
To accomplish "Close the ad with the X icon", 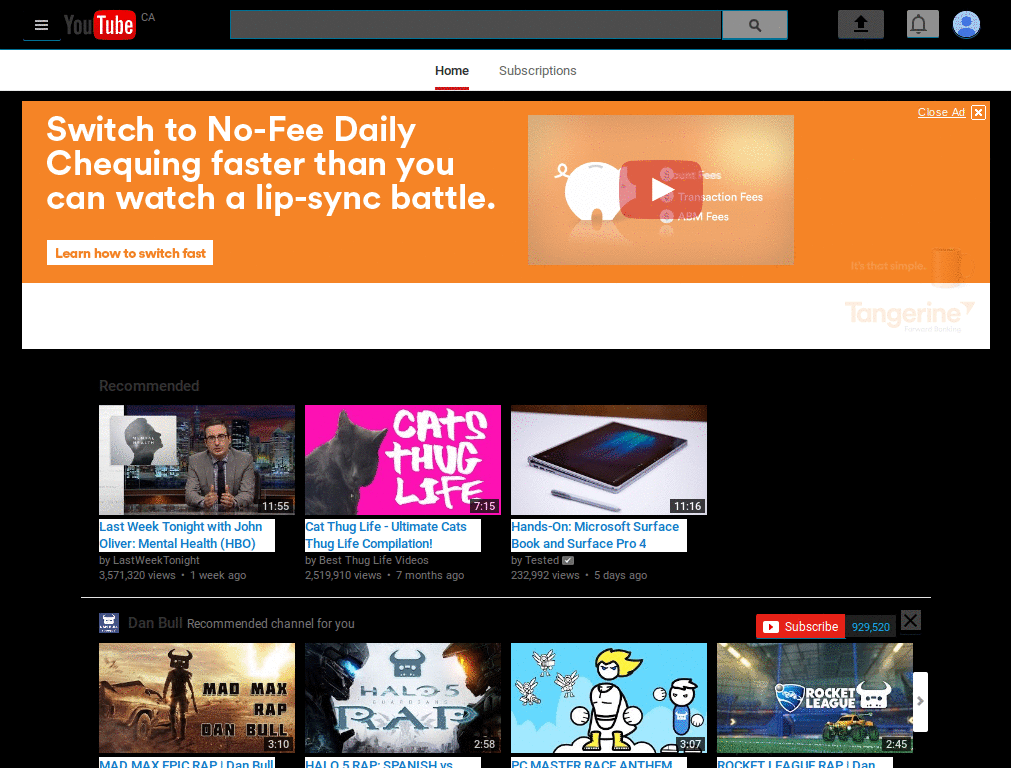I will [978, 112].
